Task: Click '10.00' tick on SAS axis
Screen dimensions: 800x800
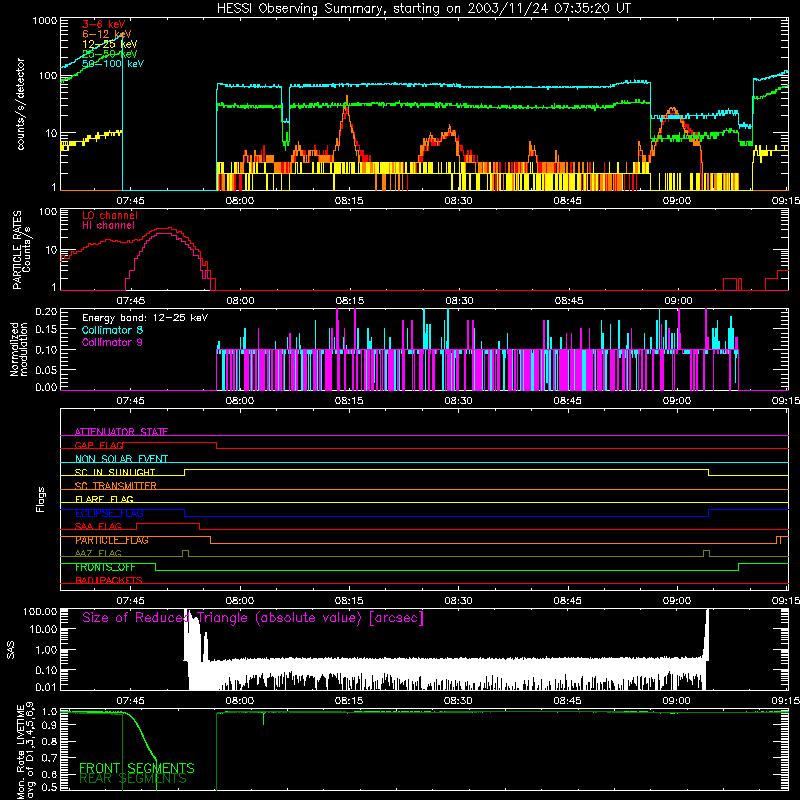Action: tap(42, 630)
